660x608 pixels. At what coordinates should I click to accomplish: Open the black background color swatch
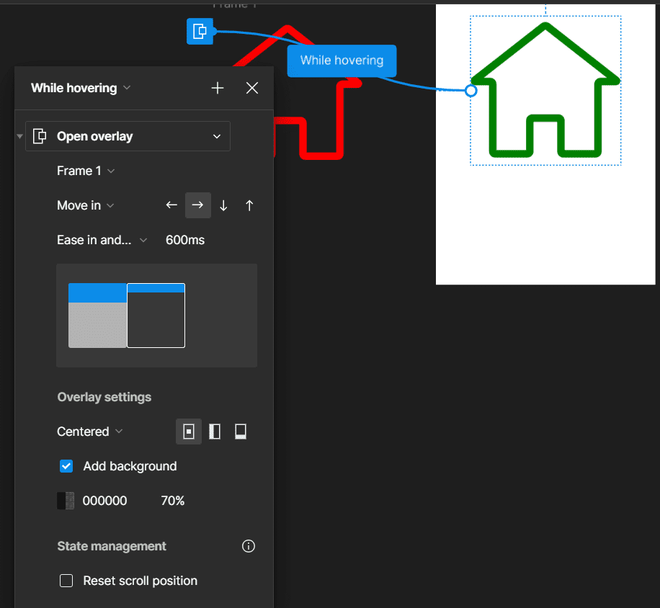(66, 501)
